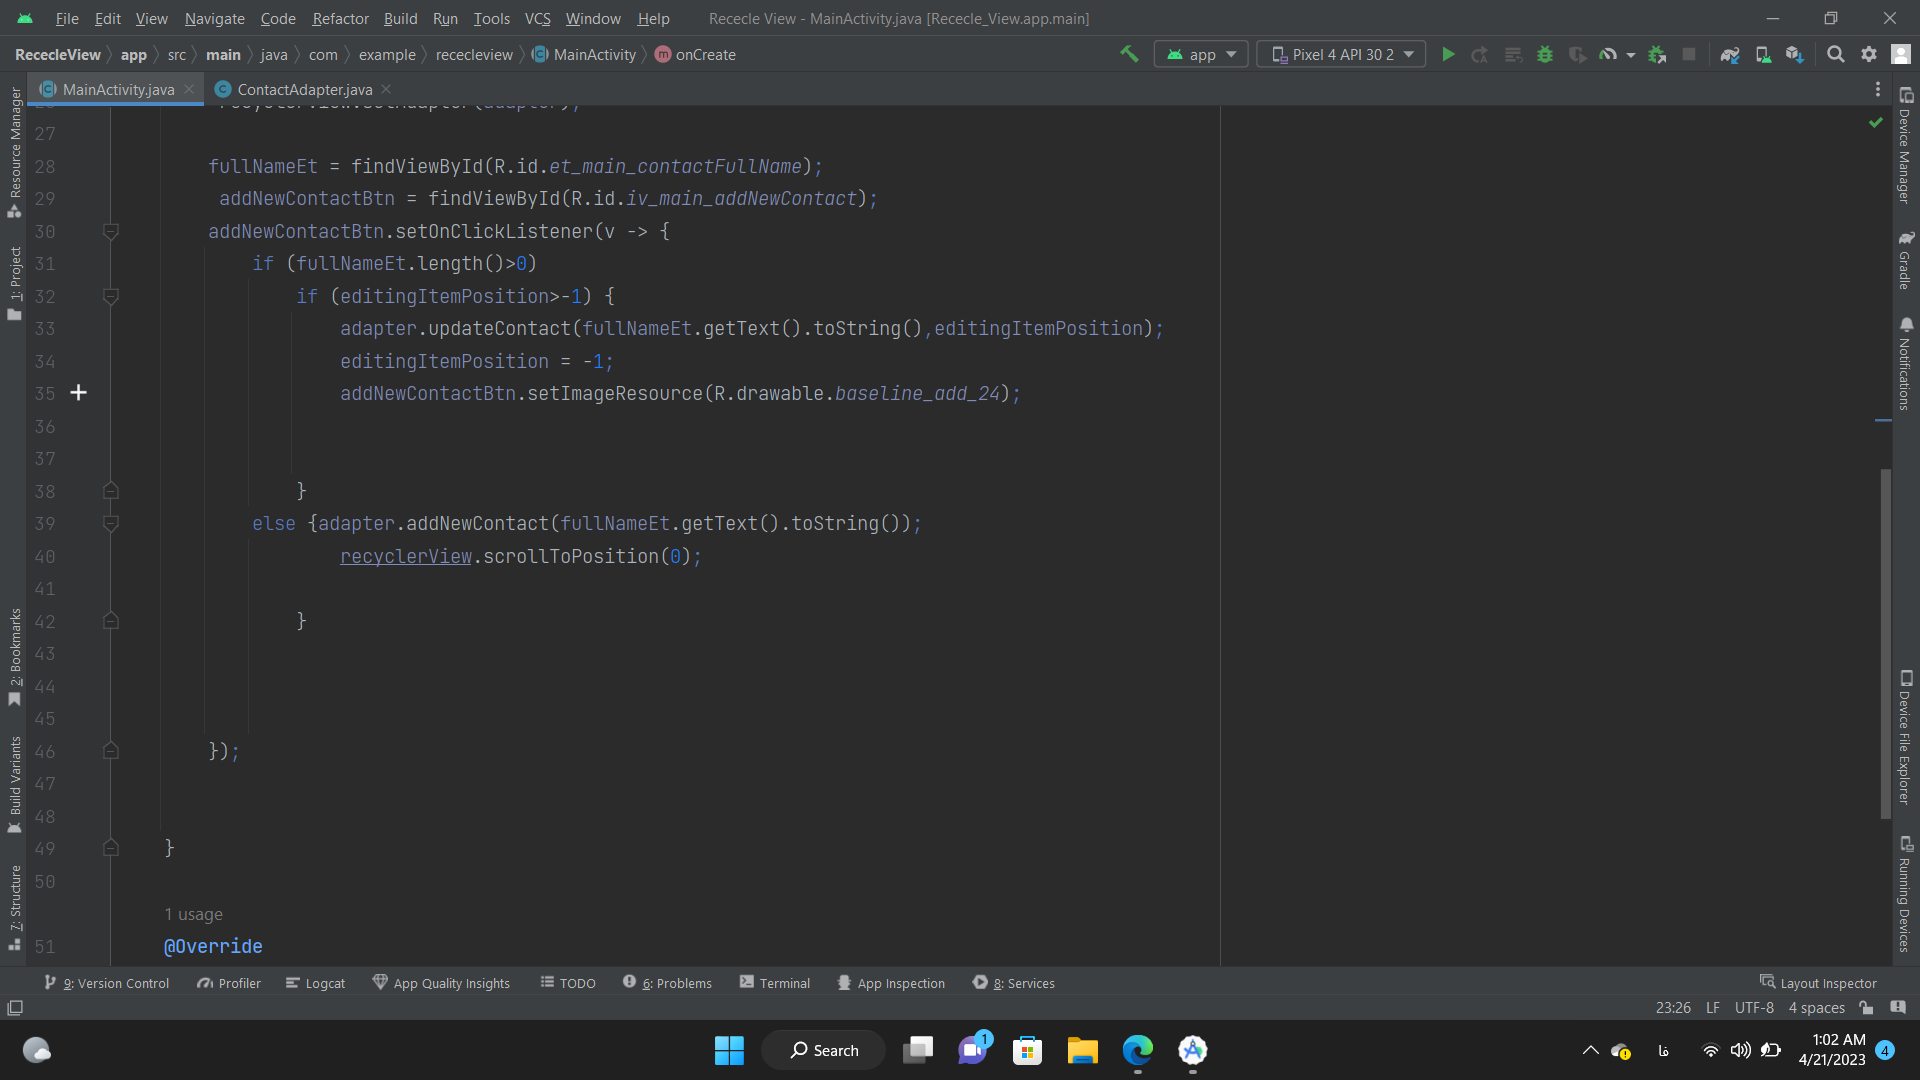Click the user account avatar icon
The height and width of the screenshot is (1080, 1920).
[x=1901, y=54]
